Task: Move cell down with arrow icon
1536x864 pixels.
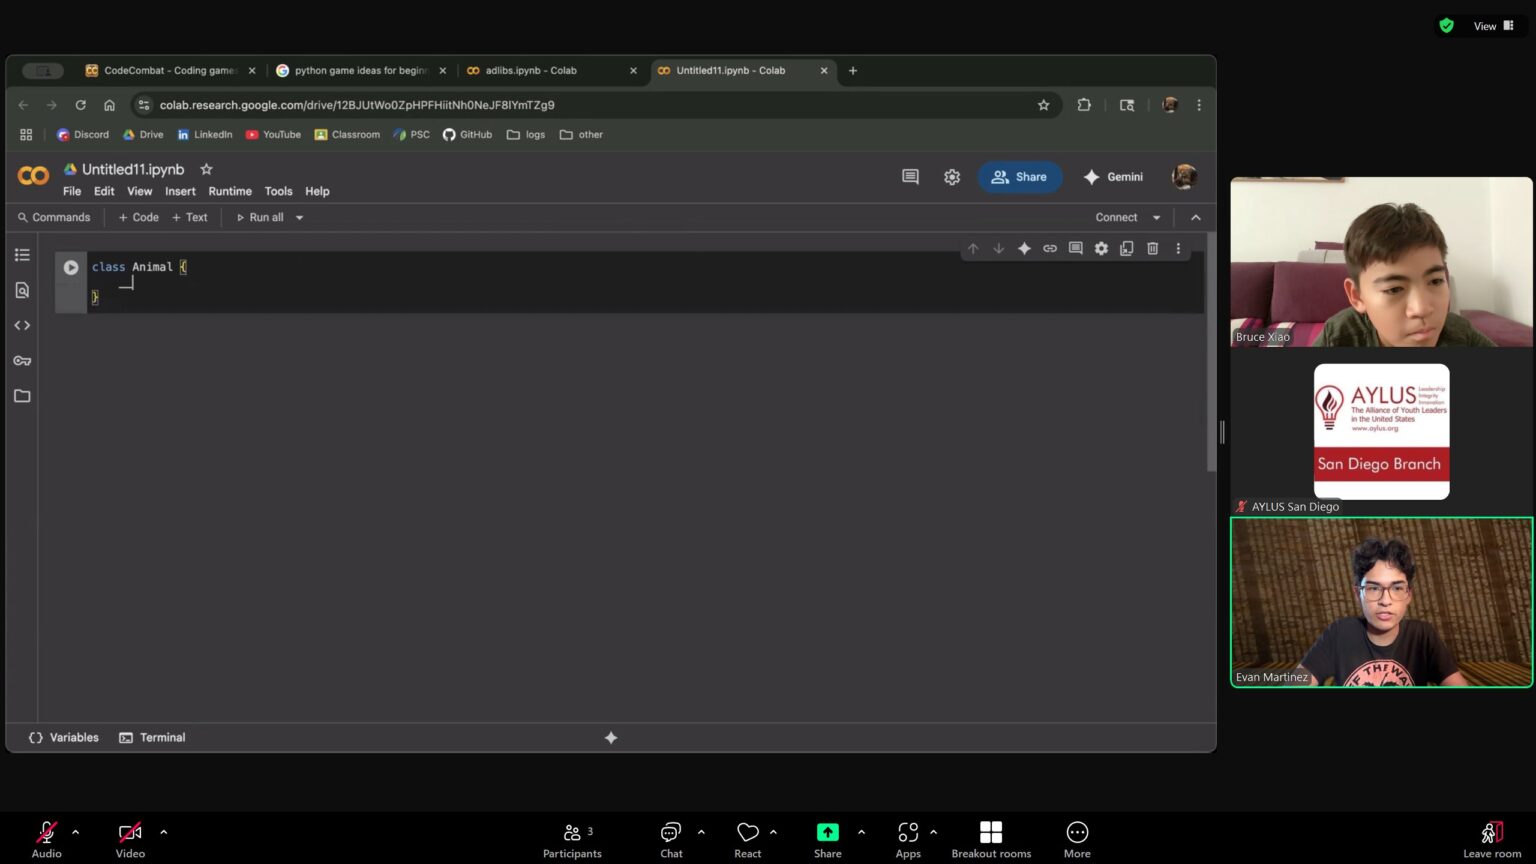Action: tap(998, 248)
